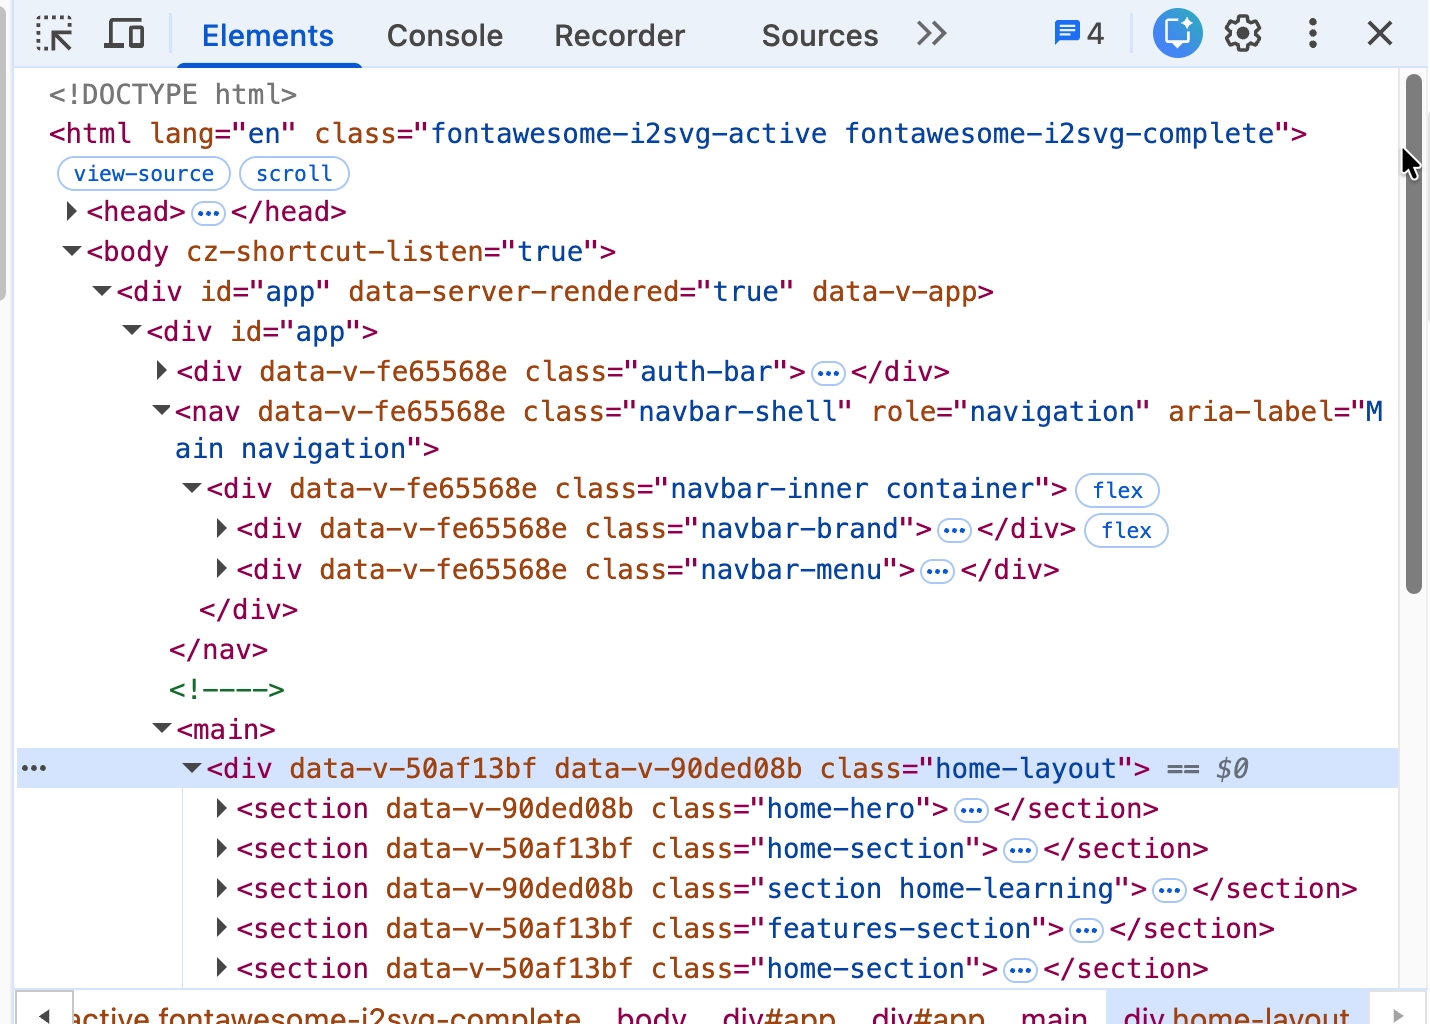Click the main breadcrumb
The image size is (1430, 1024).
click(1054, 1014)
